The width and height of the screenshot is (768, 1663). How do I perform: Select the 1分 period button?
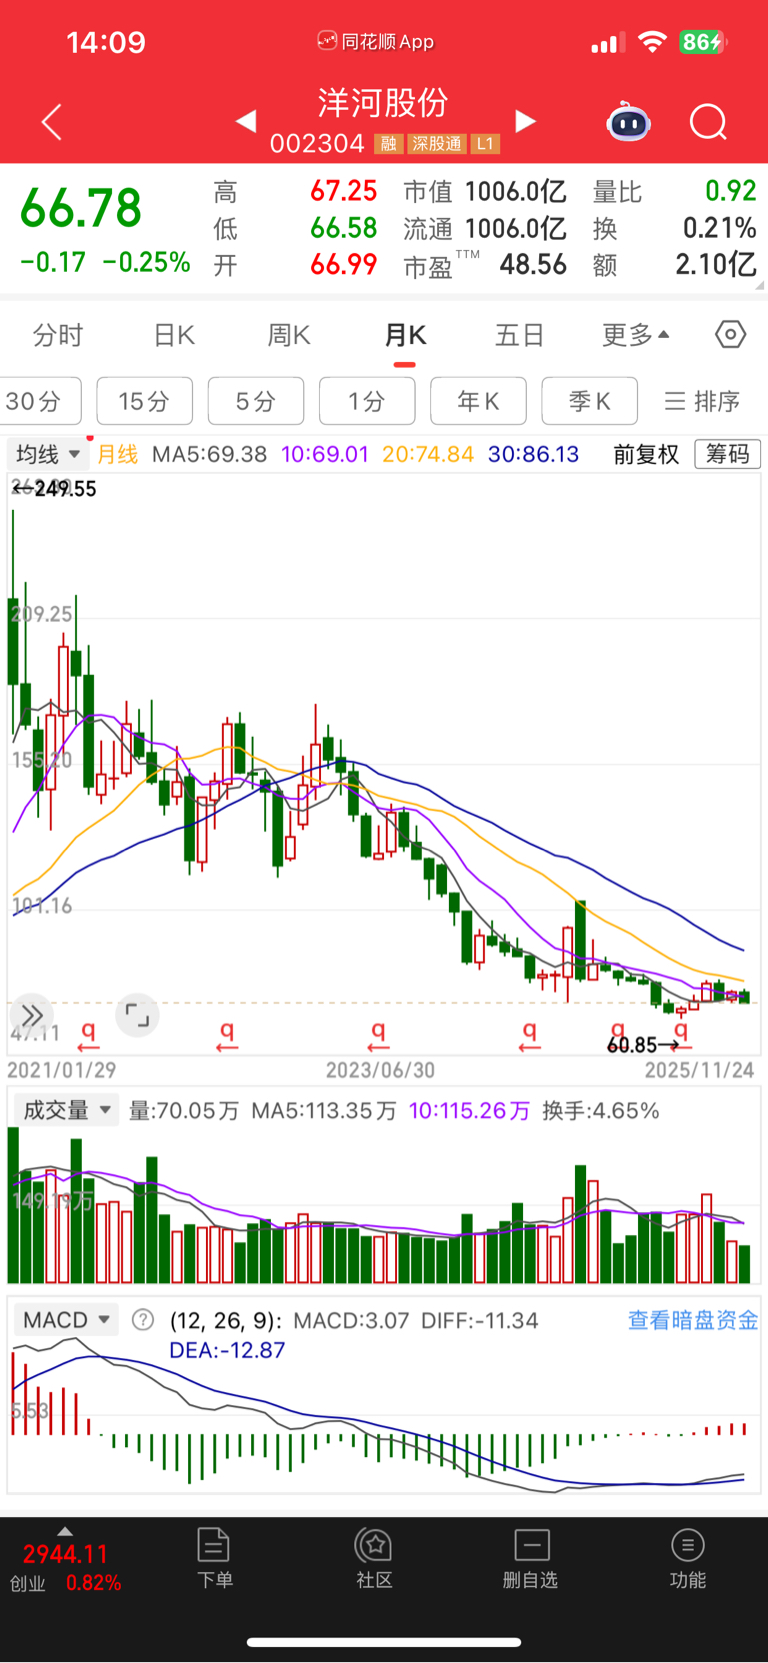367,401
